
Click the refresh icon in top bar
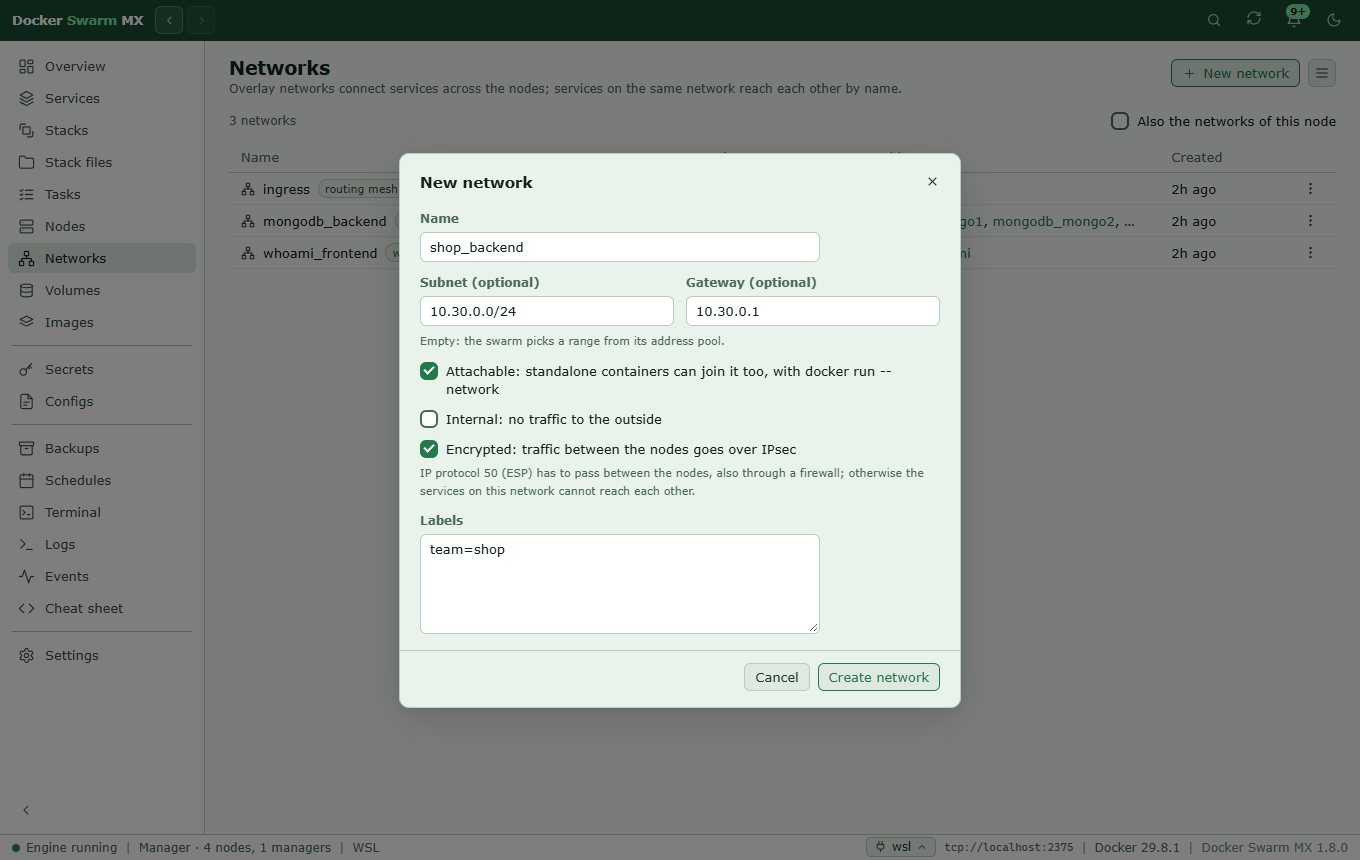coord(1254,20)
